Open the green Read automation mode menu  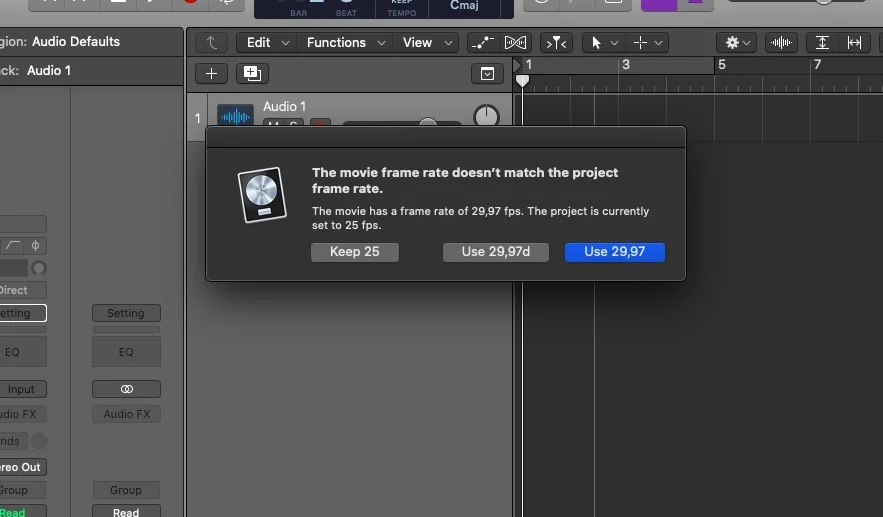pos(23,512)
